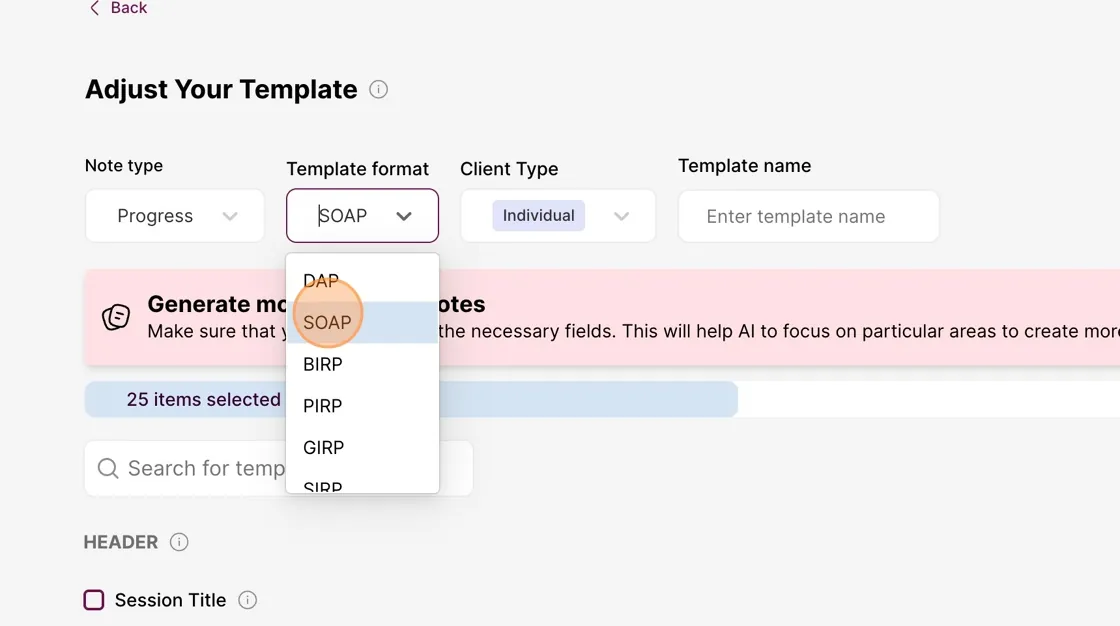Click the Session Title label text
The image size is (1120, 626).
pos(171,600)
